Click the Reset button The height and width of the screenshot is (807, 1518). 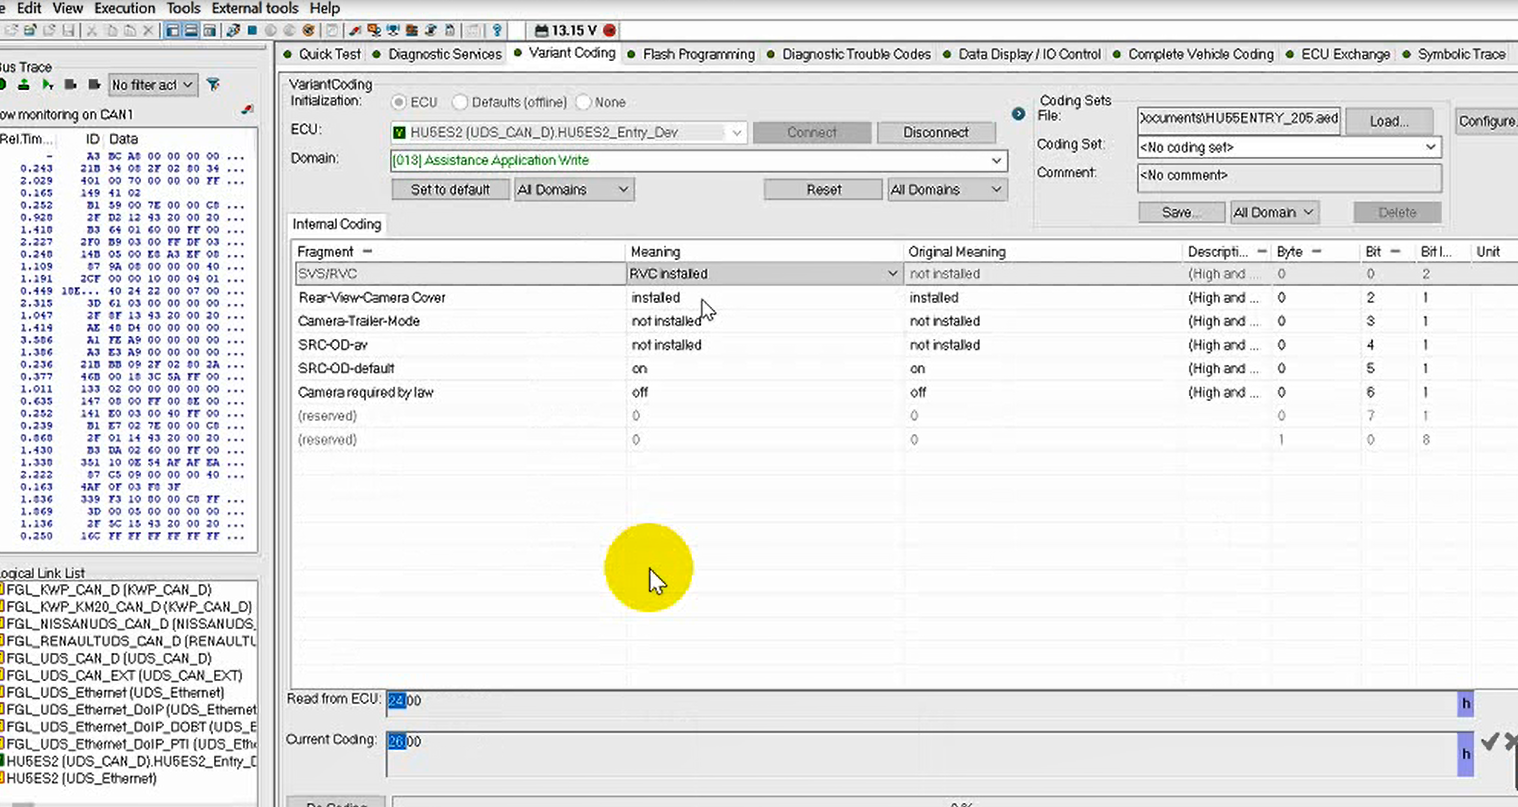click(824, 189)
